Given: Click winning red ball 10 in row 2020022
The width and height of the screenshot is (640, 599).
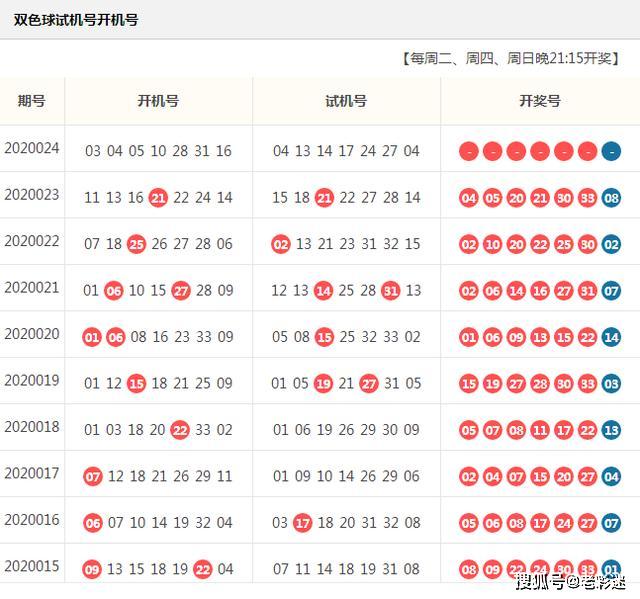Looking at the screenshot, I should click(x=493, y=244).
